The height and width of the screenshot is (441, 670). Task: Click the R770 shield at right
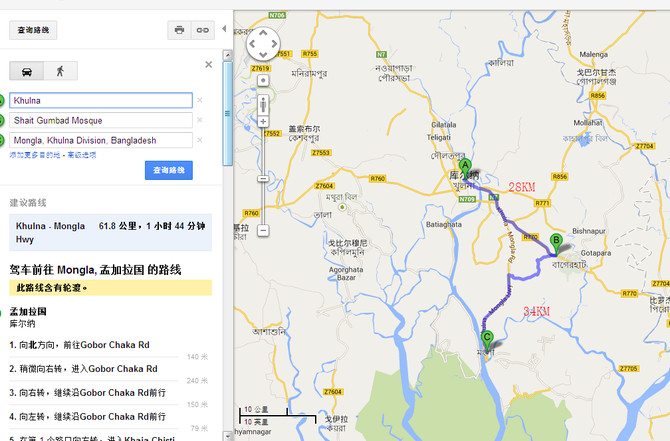click(629, 294)
